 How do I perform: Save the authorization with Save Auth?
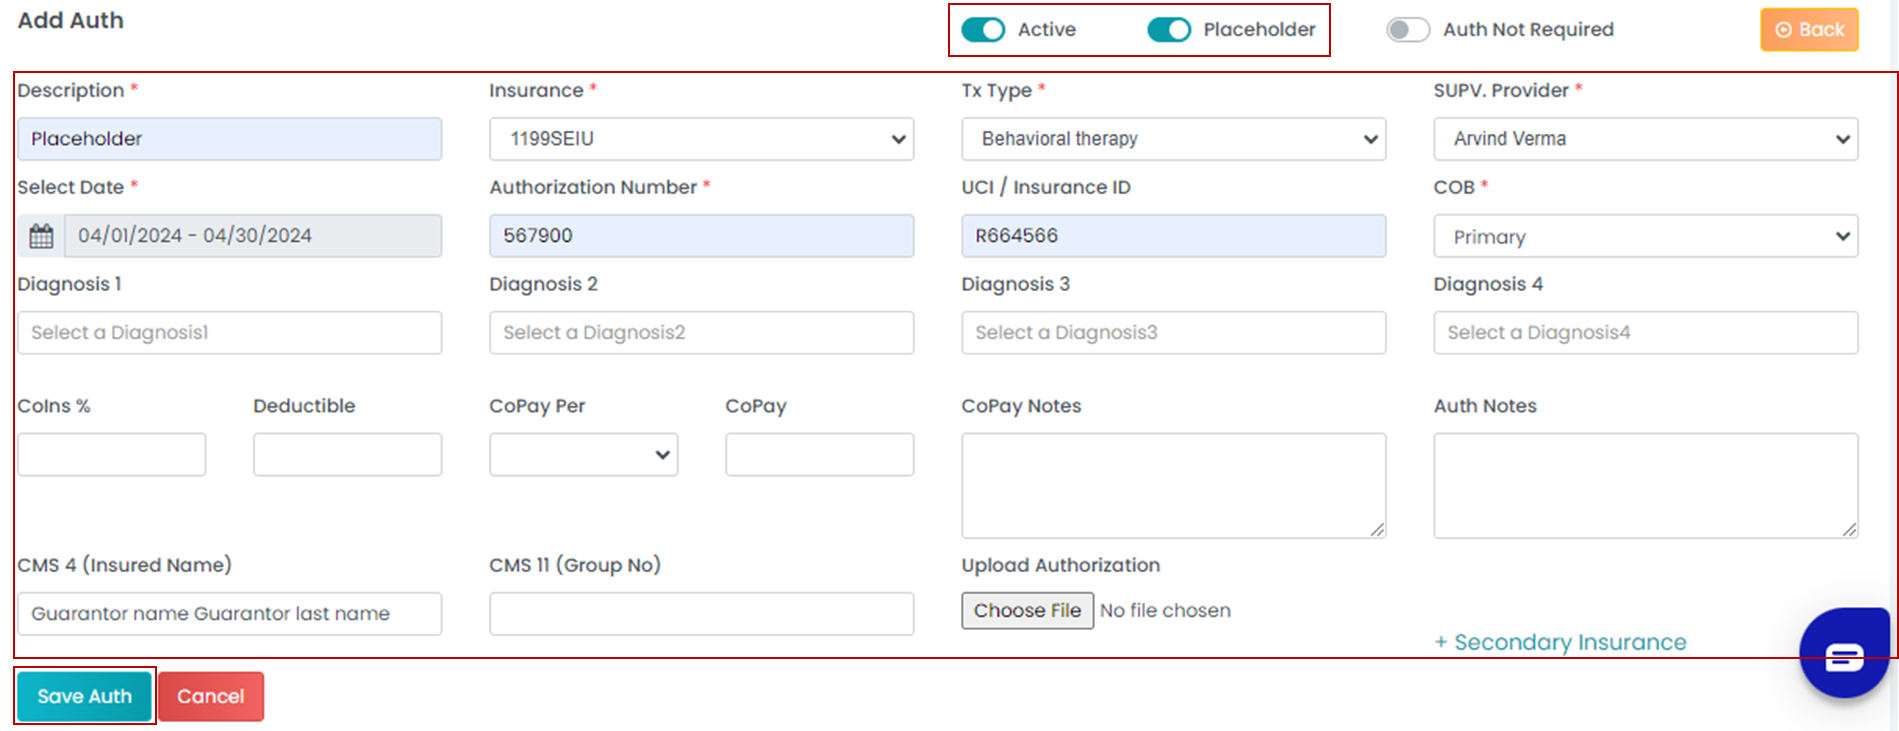[x=84, y=696]
